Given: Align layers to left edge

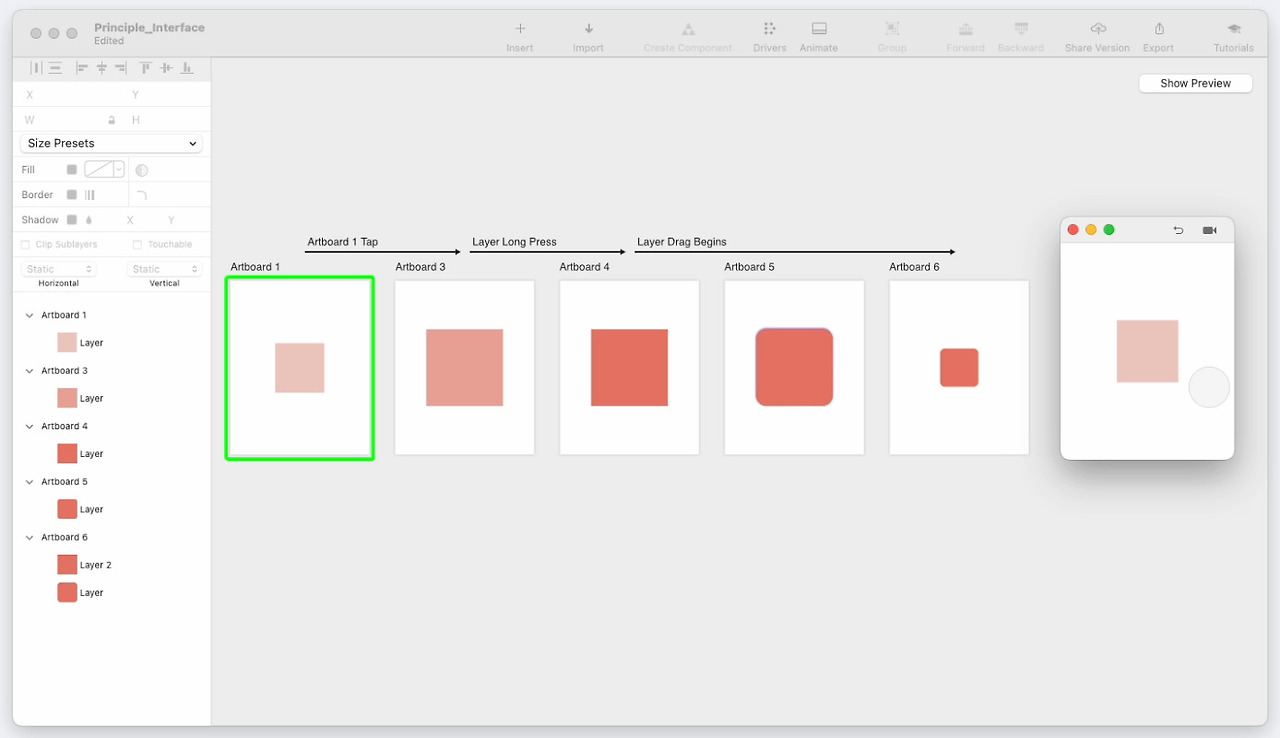Looking at the screenshot, I should (x=82, y=68).
